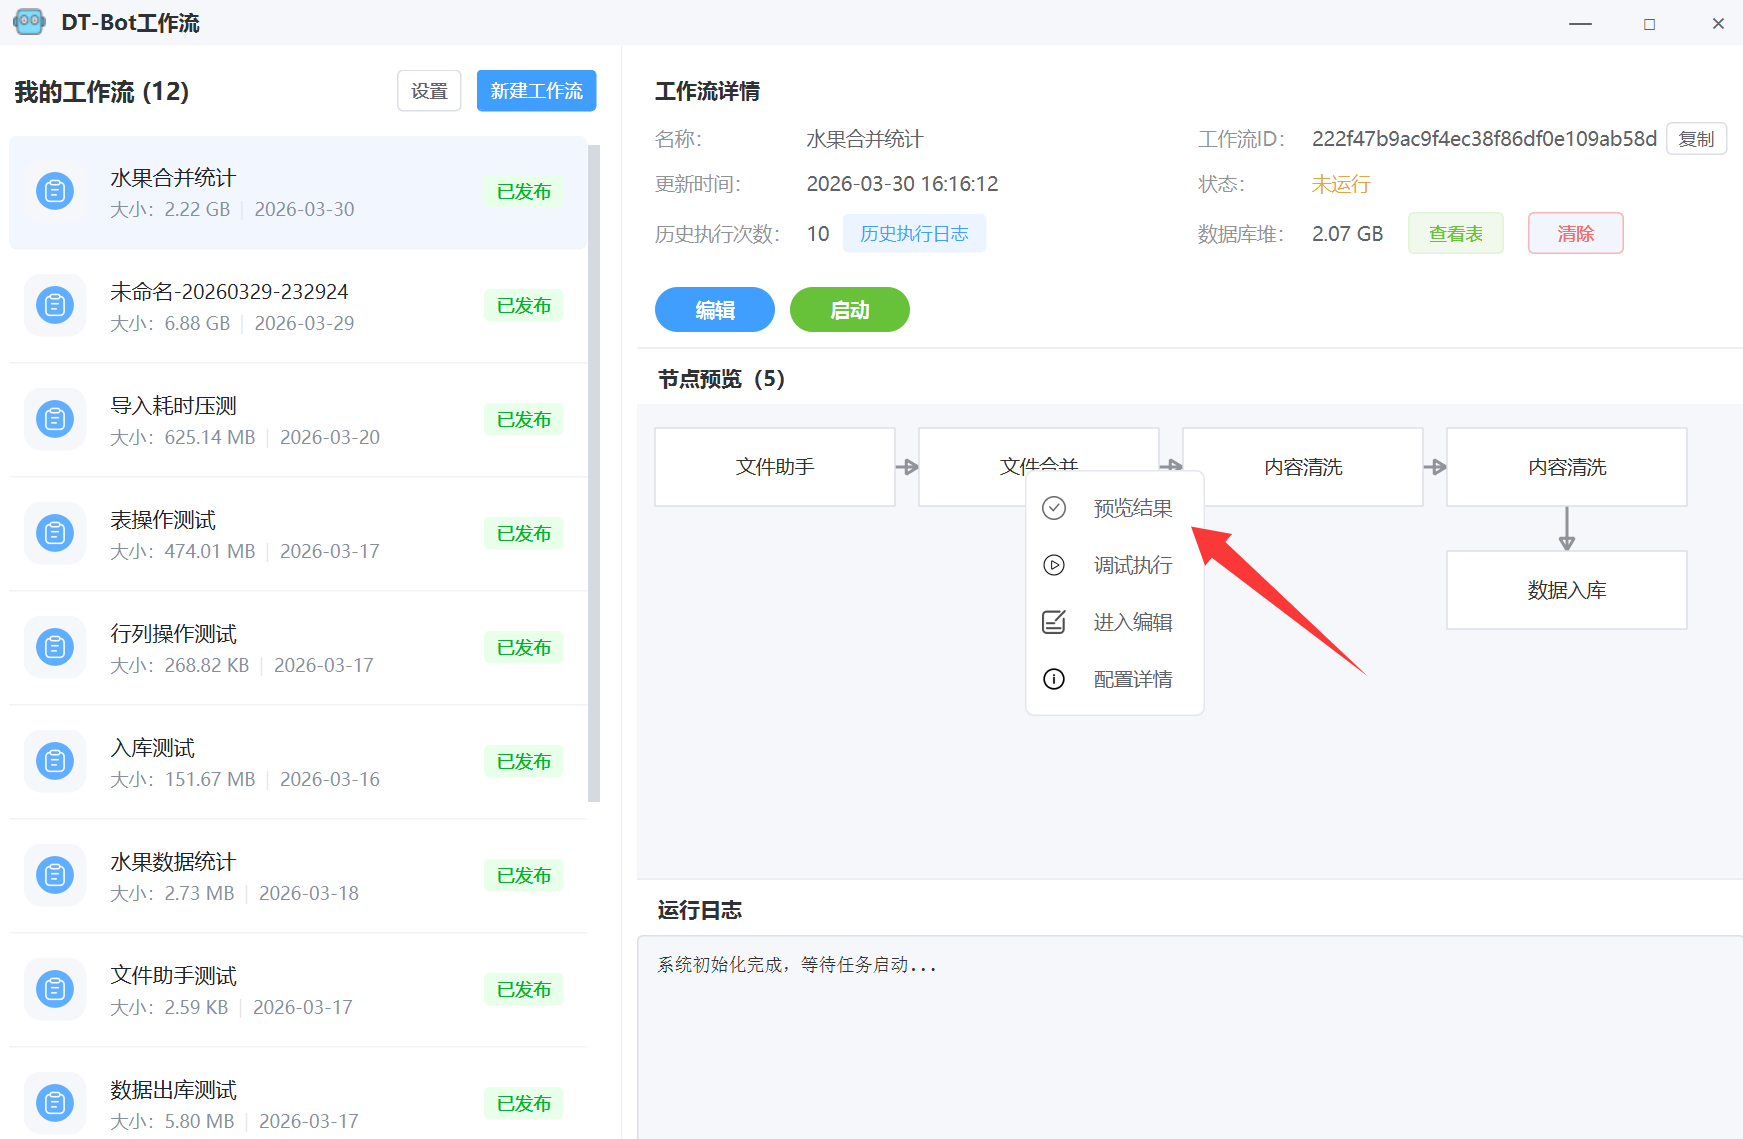Click the info icon beside 配置详情
Image resolution: width=1743 pixels, height=1139 pixels.
coord(1054,679)
